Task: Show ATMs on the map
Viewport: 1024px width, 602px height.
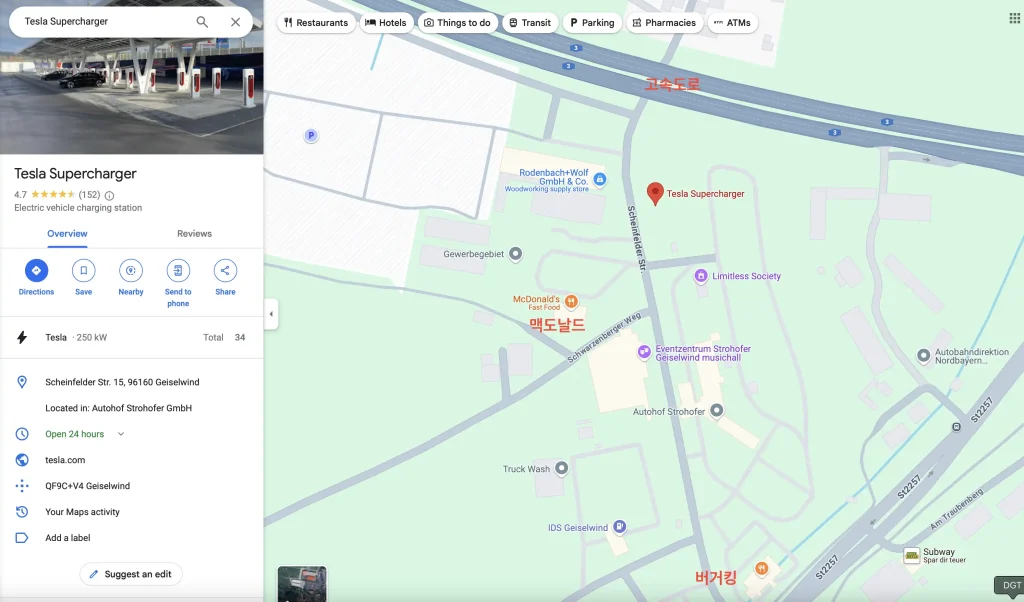Action: (x=733, y=23)
